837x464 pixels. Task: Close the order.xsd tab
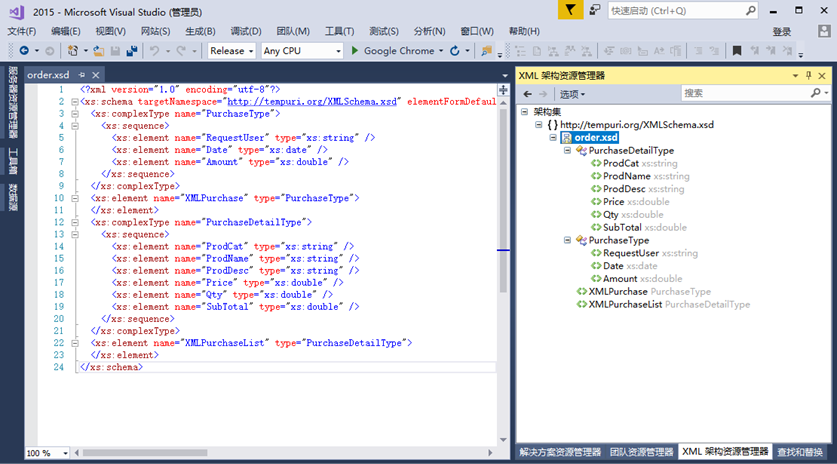(96, 75)
